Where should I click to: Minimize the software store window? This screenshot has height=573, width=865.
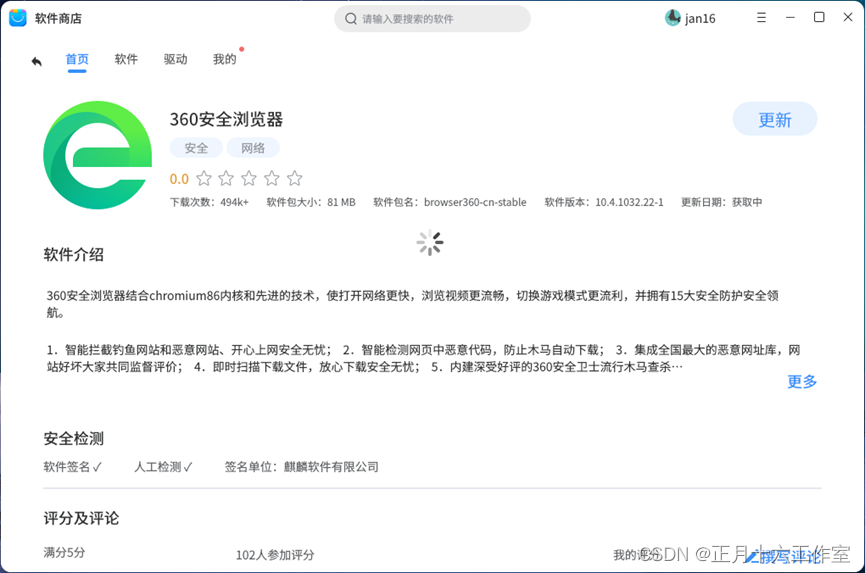click(790, 18)
